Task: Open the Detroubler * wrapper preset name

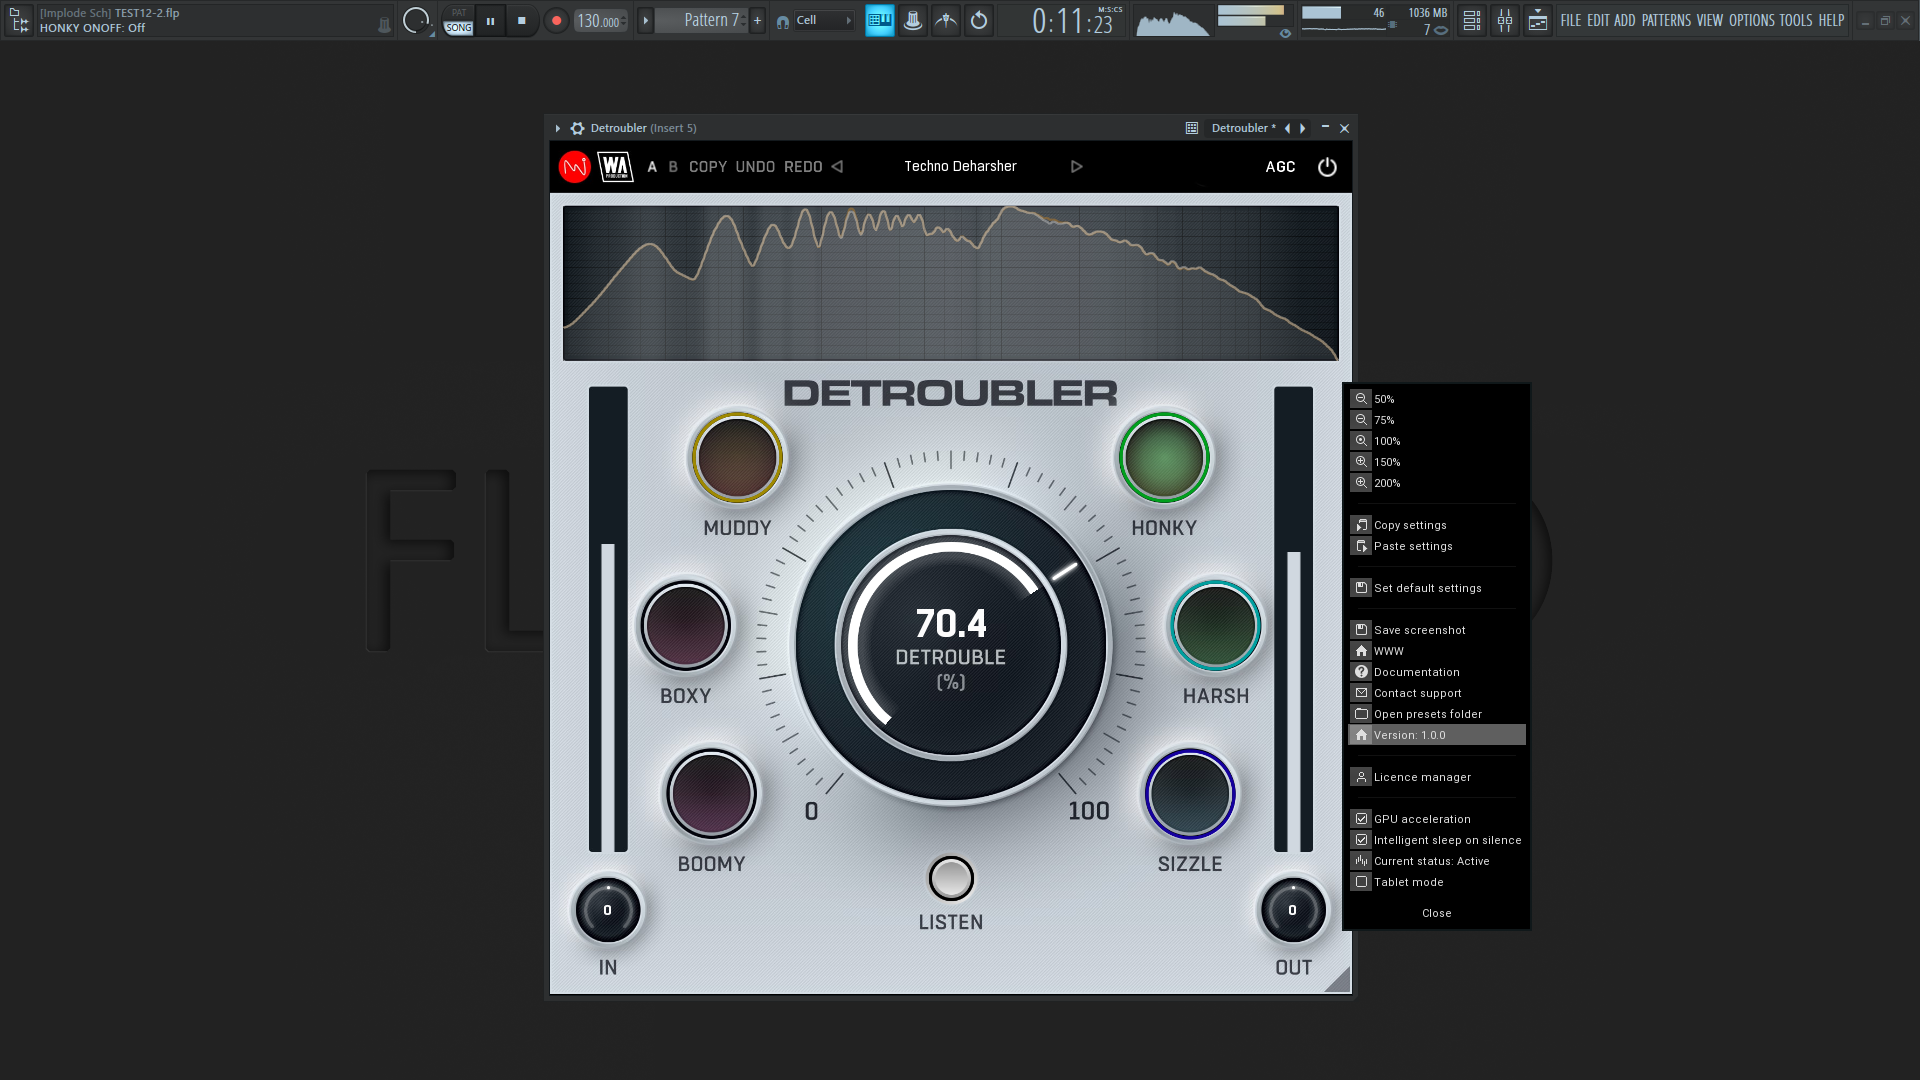Action: pos(1243,128)
